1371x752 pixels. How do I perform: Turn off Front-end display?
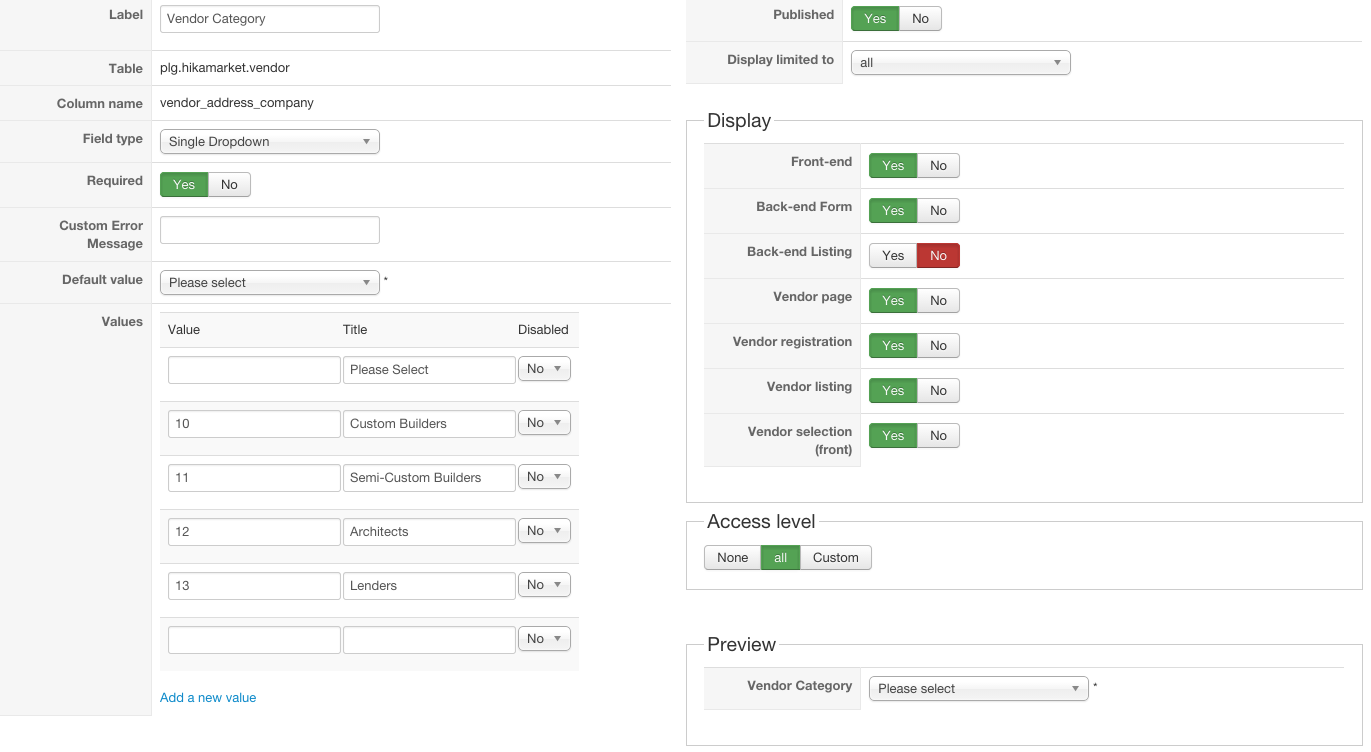click(x=938, y=165)
